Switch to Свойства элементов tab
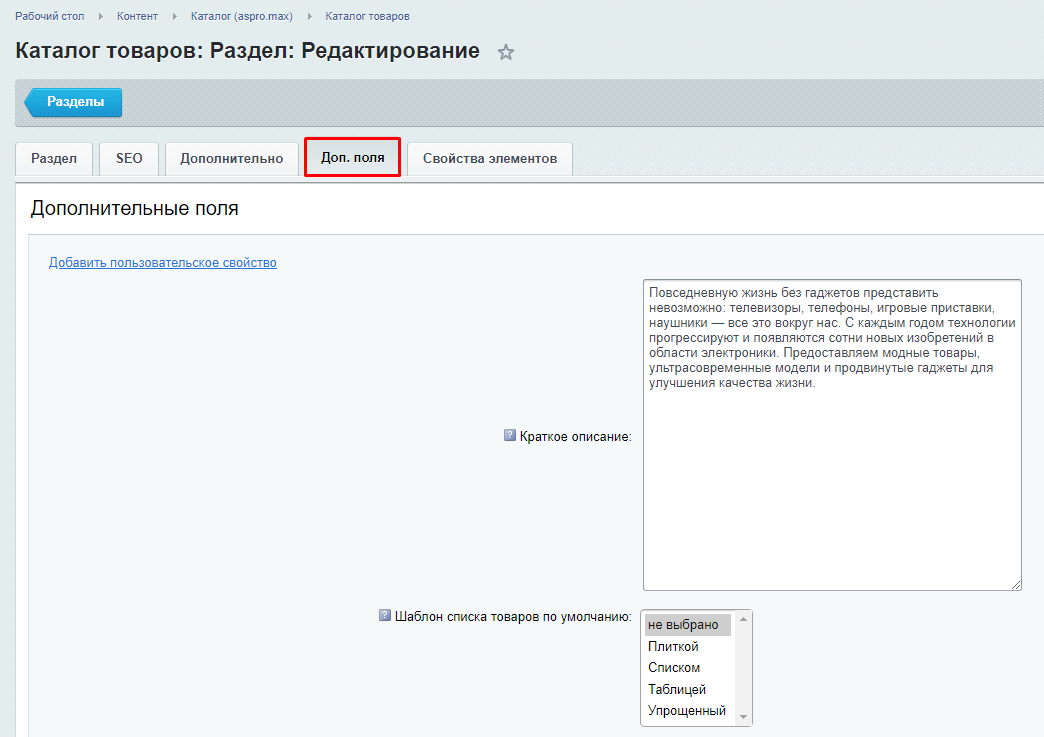1044x737 pixels. click(x=490, y=158)
